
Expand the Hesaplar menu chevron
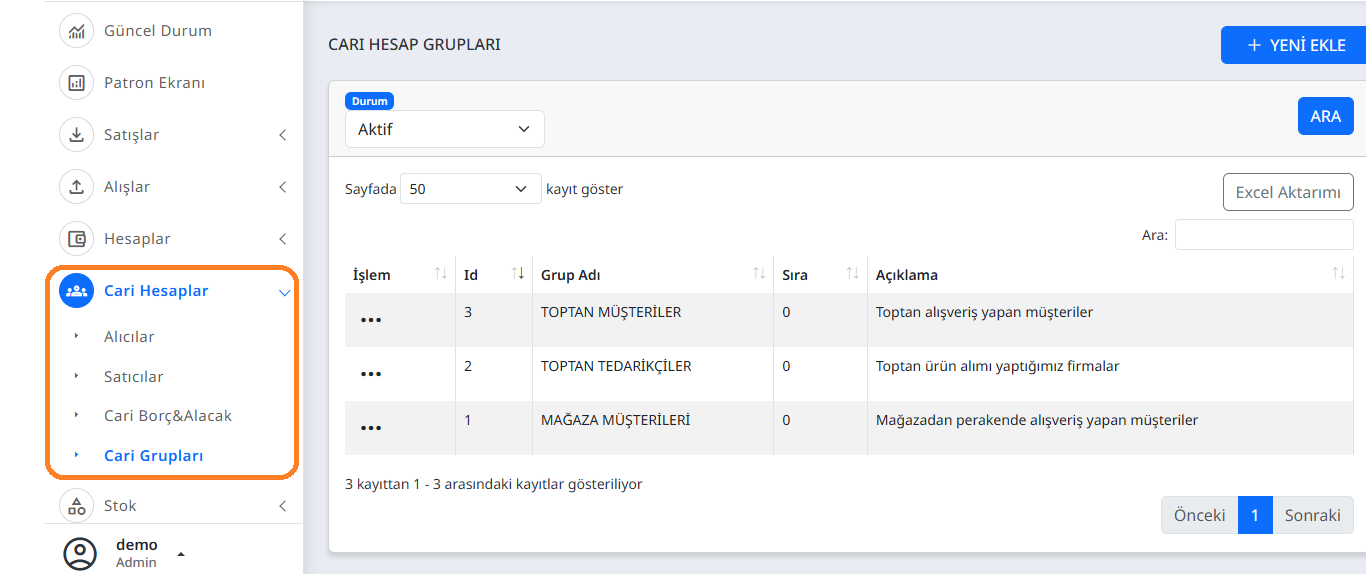[x=283, y=239]
